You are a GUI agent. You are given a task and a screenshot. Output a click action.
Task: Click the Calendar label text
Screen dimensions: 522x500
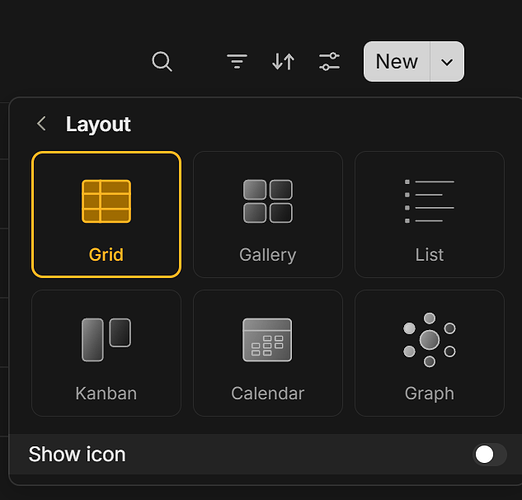tap(268, 393)
